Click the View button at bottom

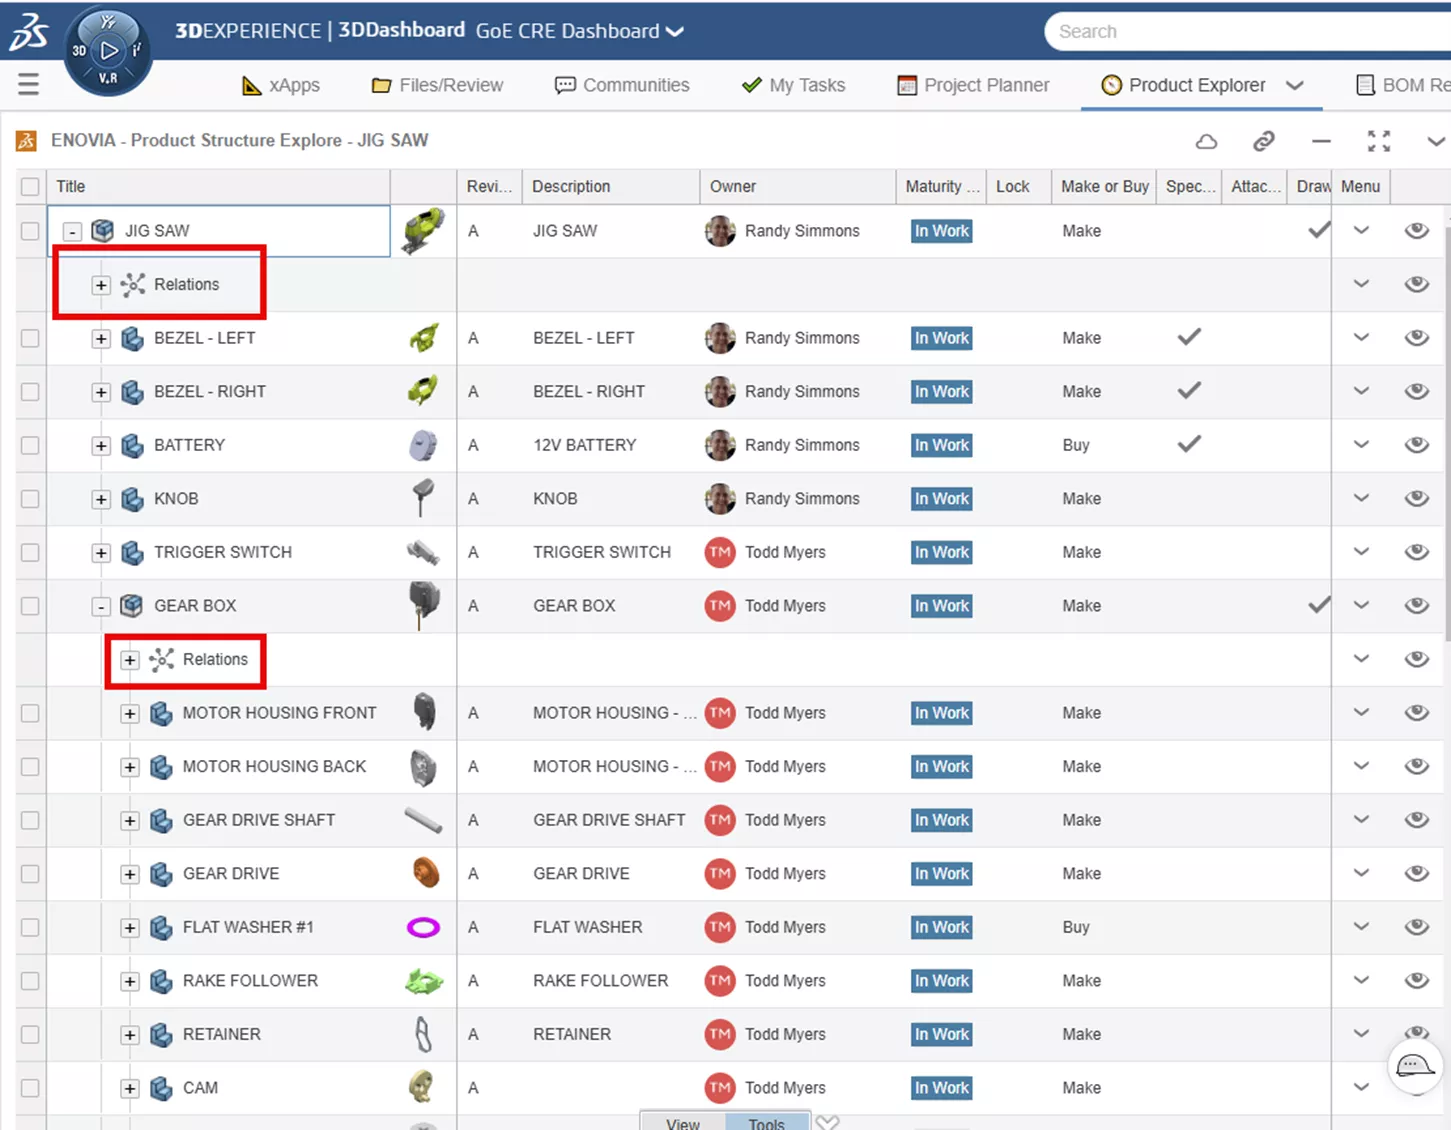683,1123
